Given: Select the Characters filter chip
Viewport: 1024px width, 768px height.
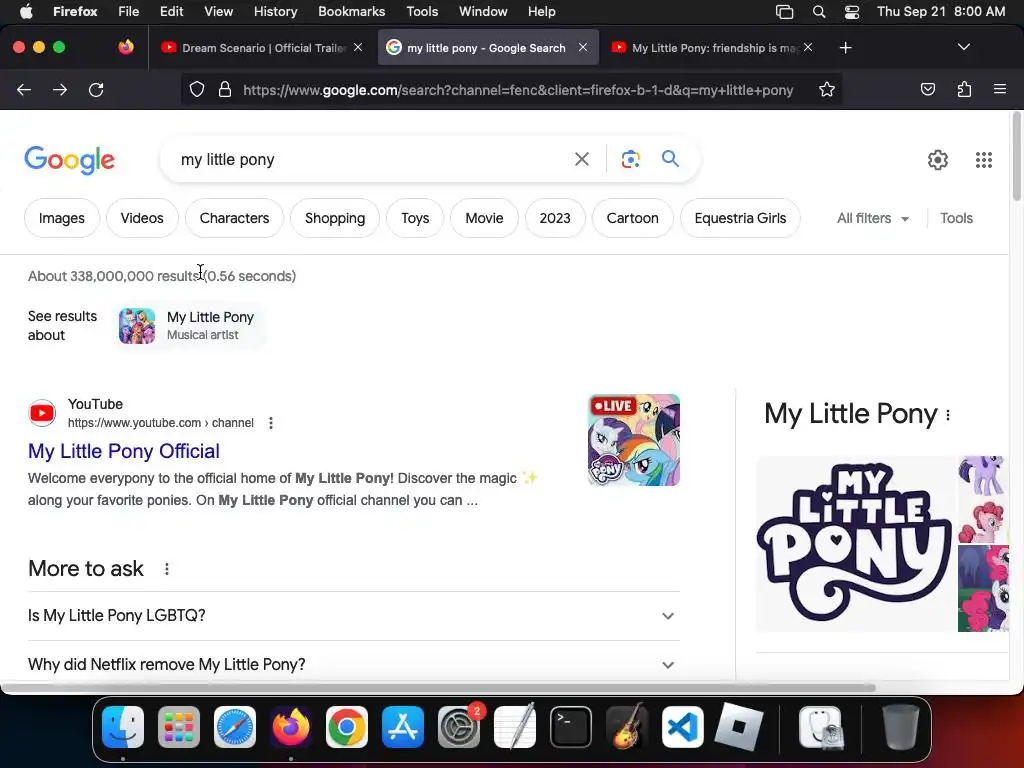Looking at the screenshot, I should click(x=234, y=218).
